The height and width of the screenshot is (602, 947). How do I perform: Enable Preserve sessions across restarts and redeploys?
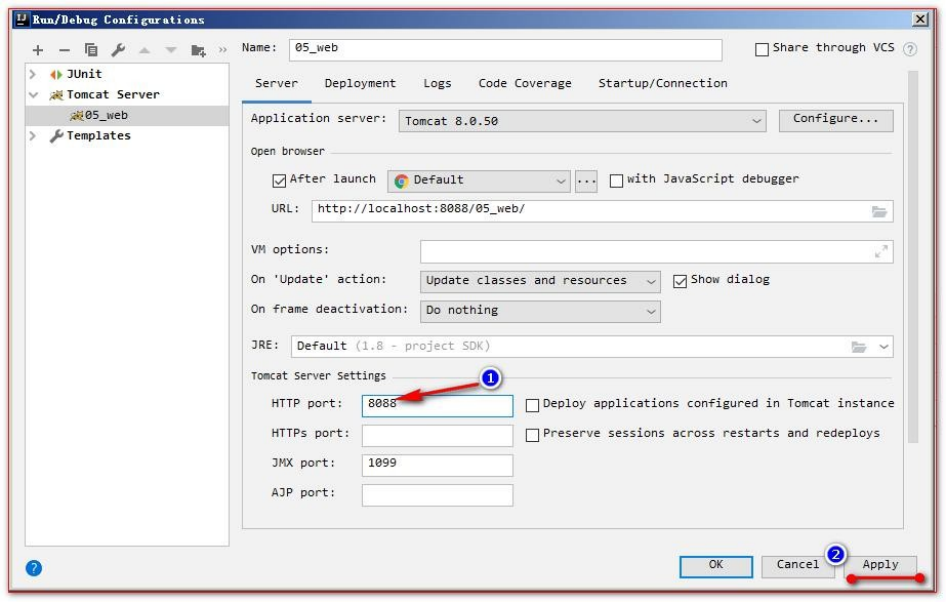532,435
